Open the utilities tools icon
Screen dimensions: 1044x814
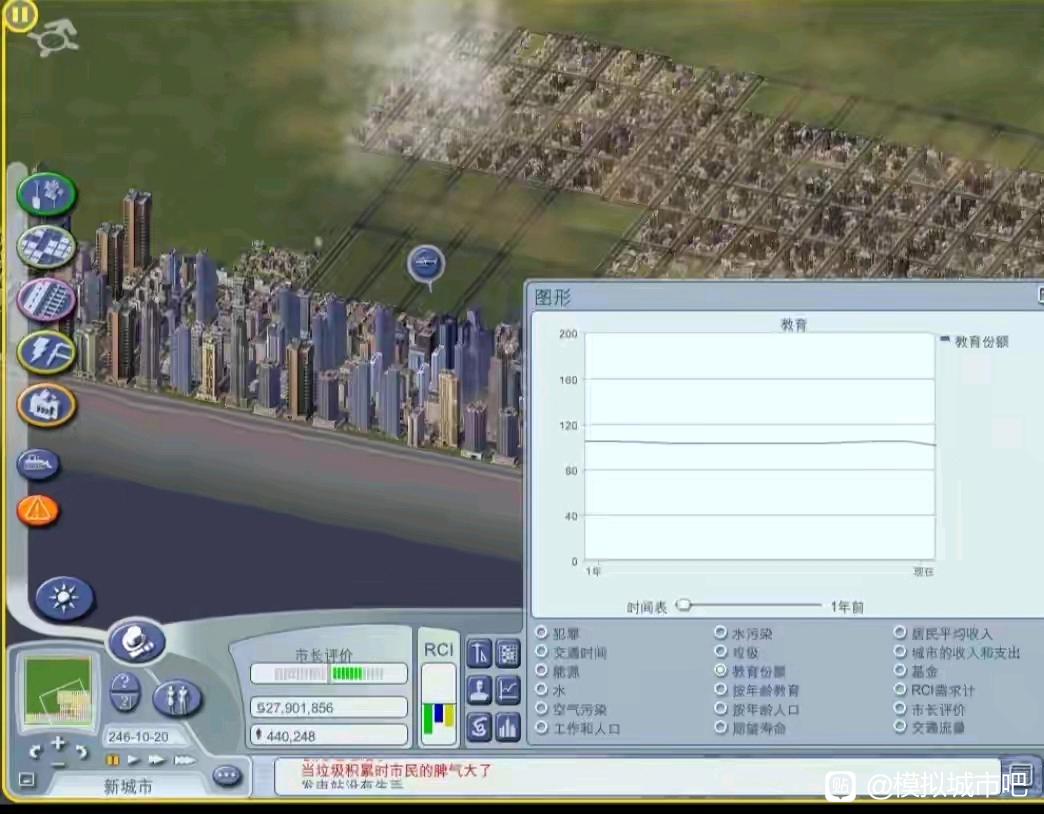coord(46,351)
